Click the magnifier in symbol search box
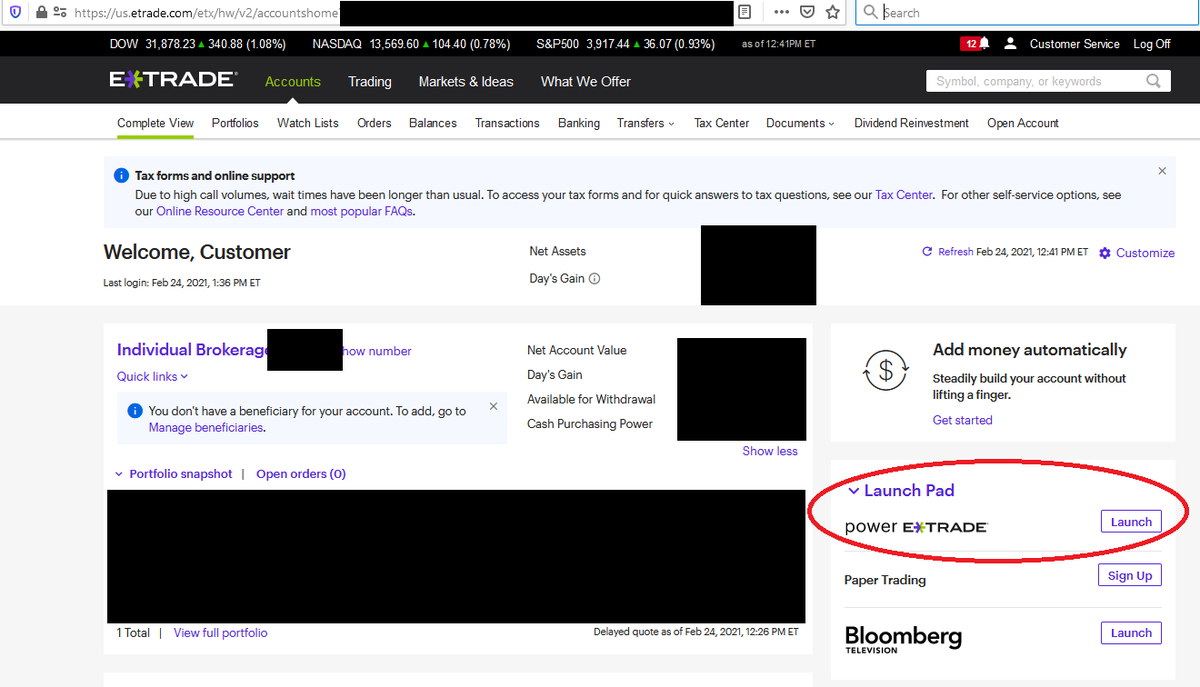 pos(1153,81)
